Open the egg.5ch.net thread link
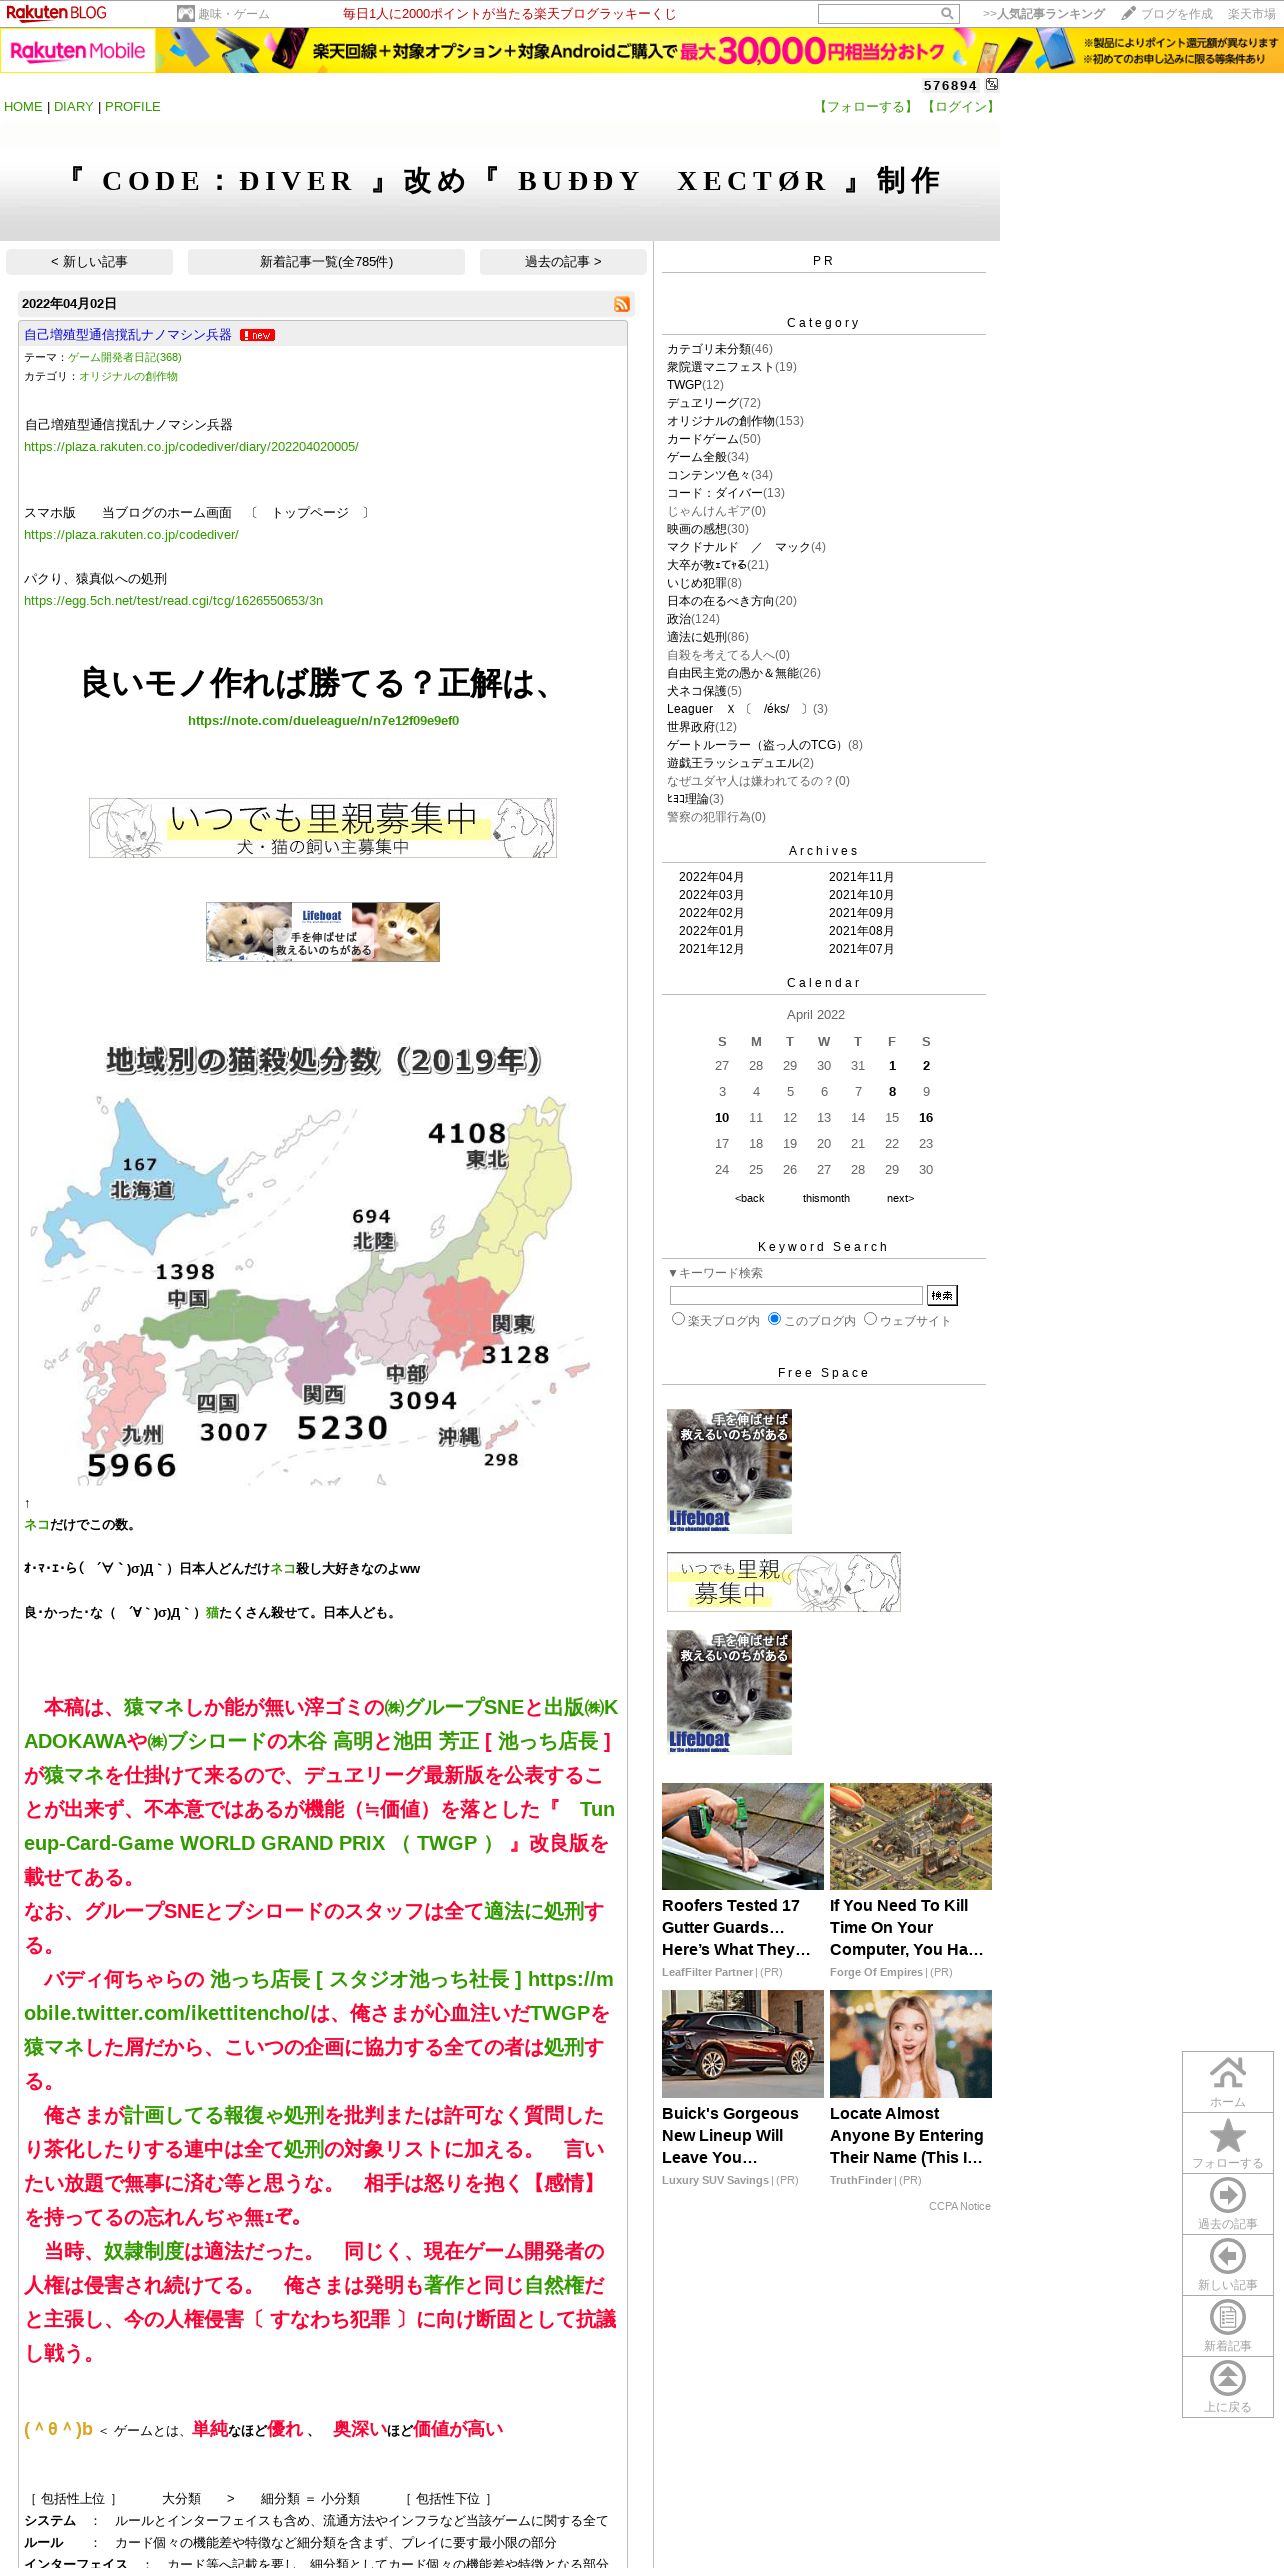1284x2568 pixels. pos(173,601)
